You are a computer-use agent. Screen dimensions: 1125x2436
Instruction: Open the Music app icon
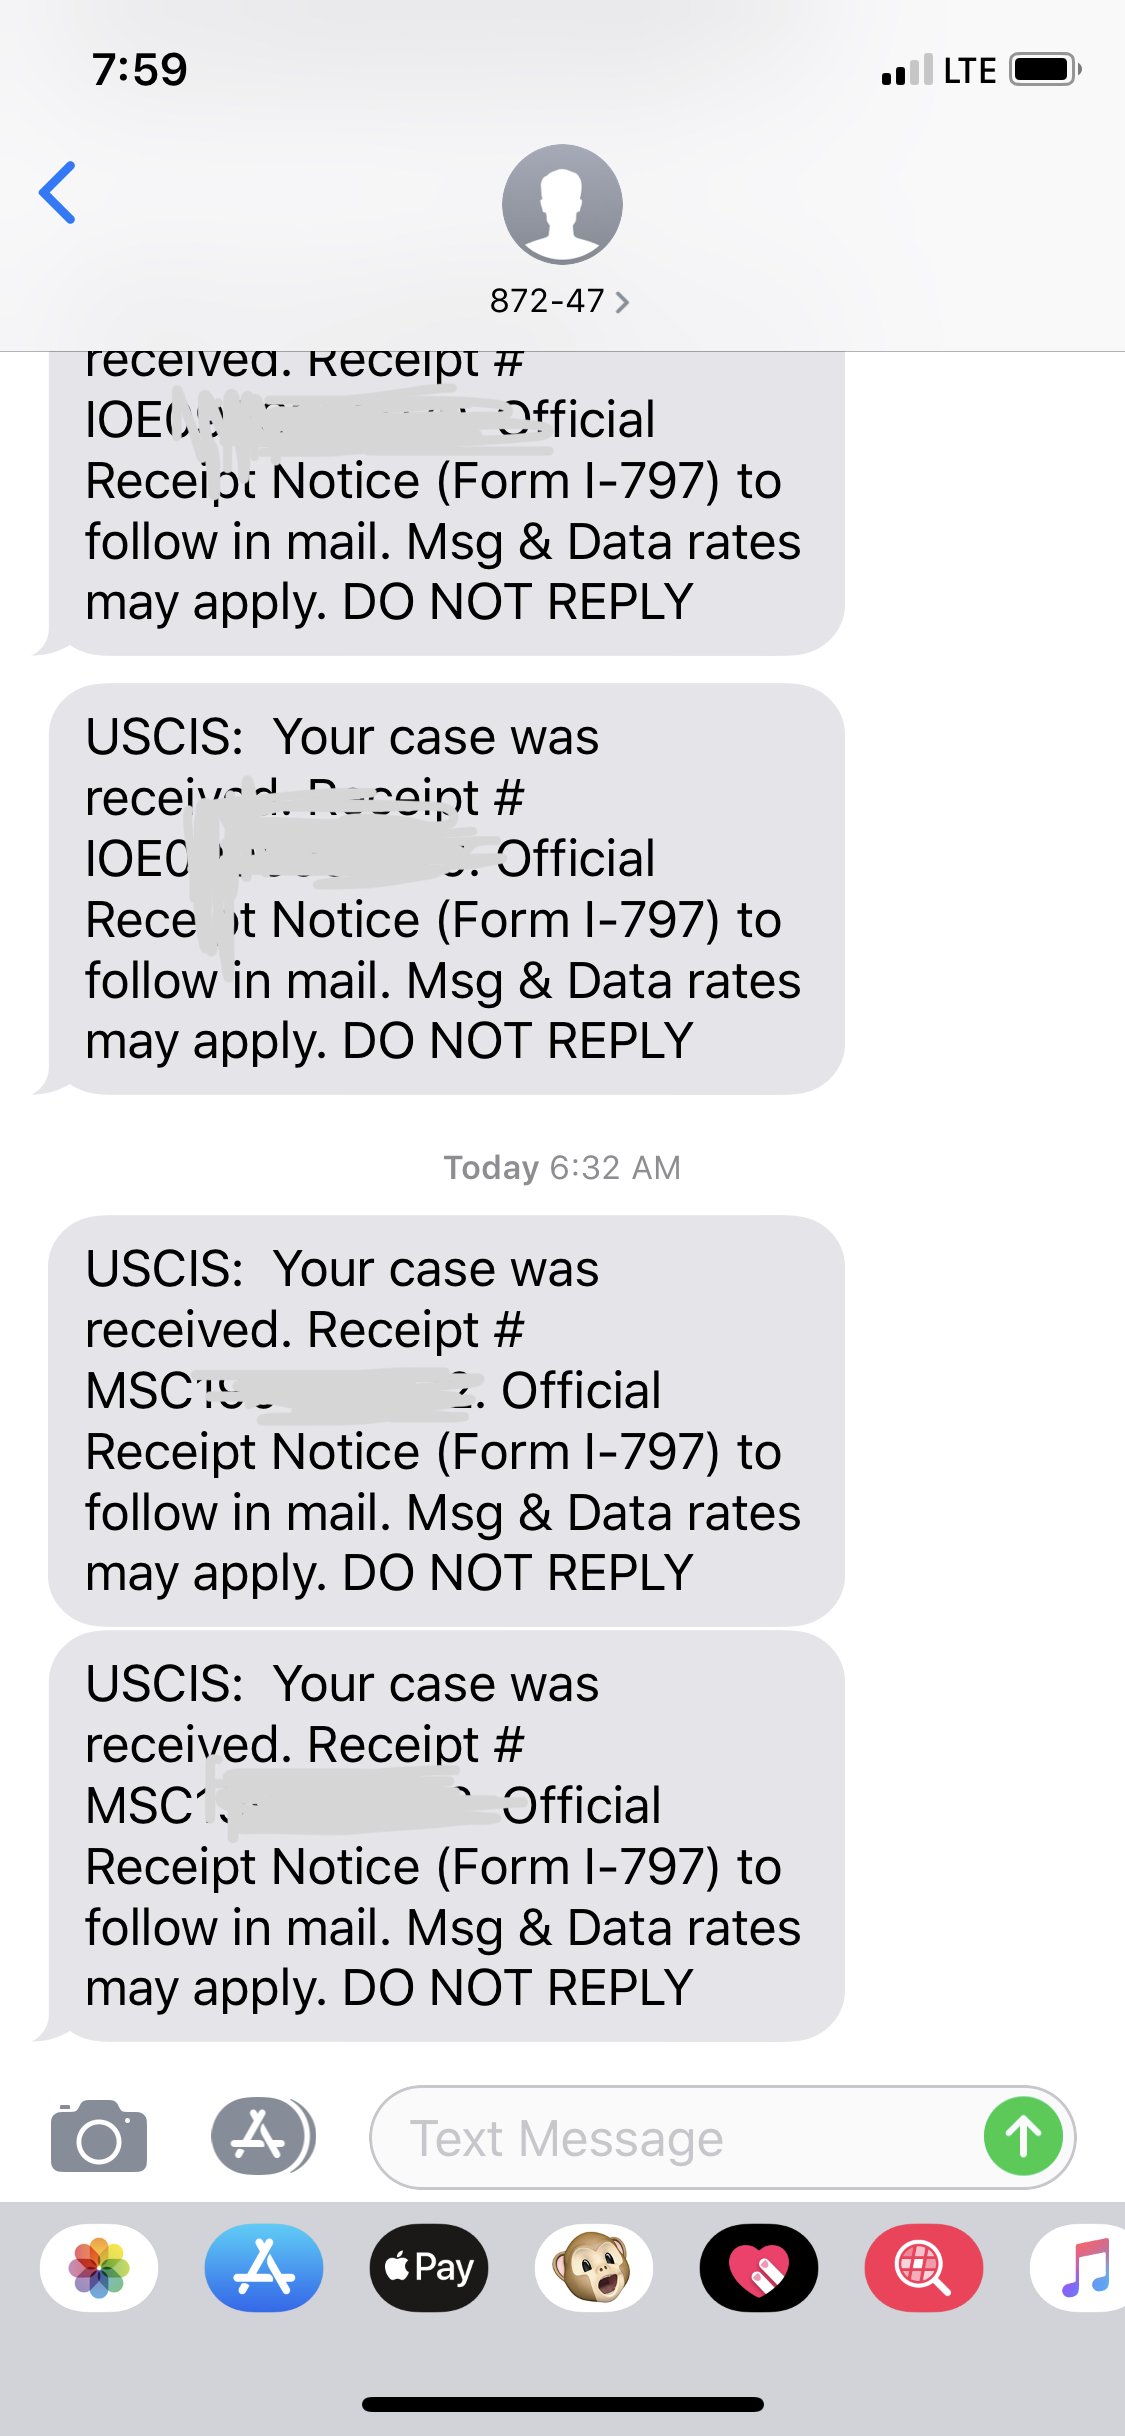coord(1084,2267)
